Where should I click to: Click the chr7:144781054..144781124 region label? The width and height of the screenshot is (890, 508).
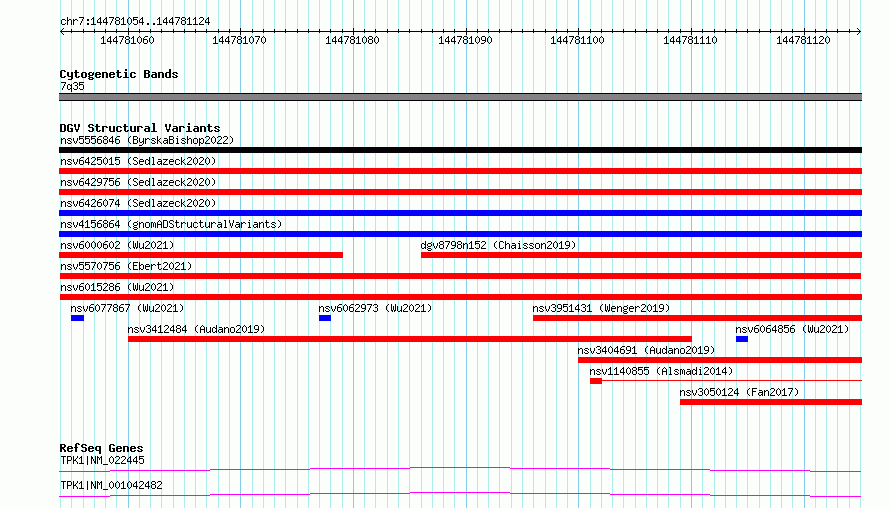tap(135, 21)
